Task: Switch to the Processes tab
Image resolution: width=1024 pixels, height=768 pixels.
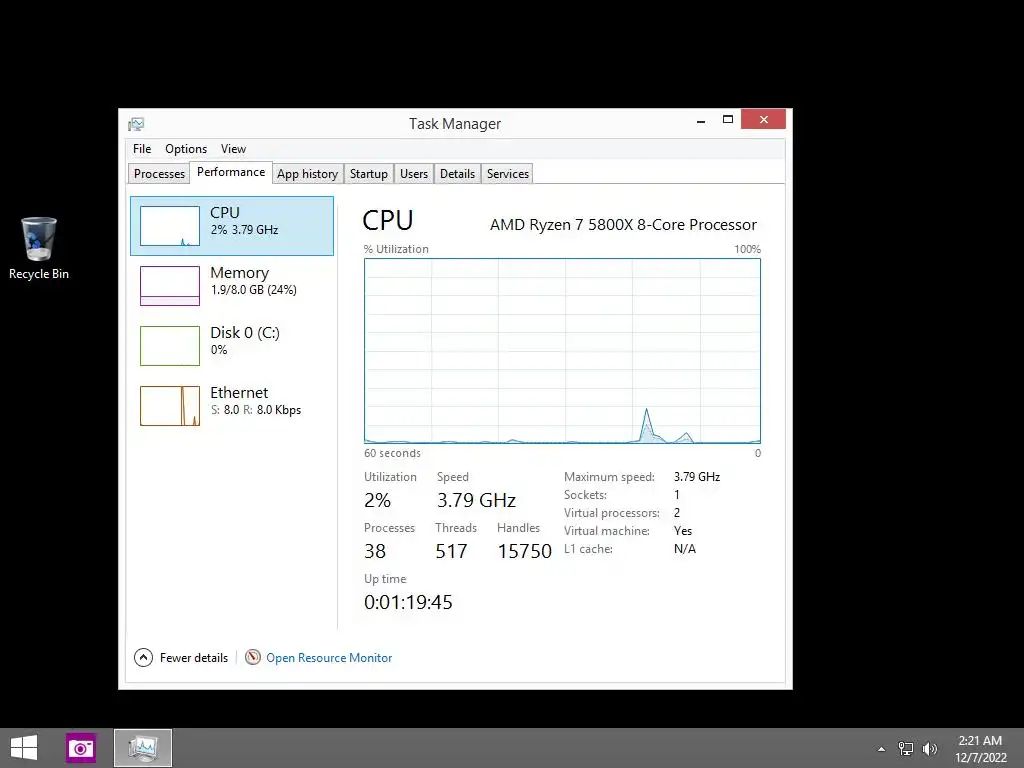Action: coord(159,174)
